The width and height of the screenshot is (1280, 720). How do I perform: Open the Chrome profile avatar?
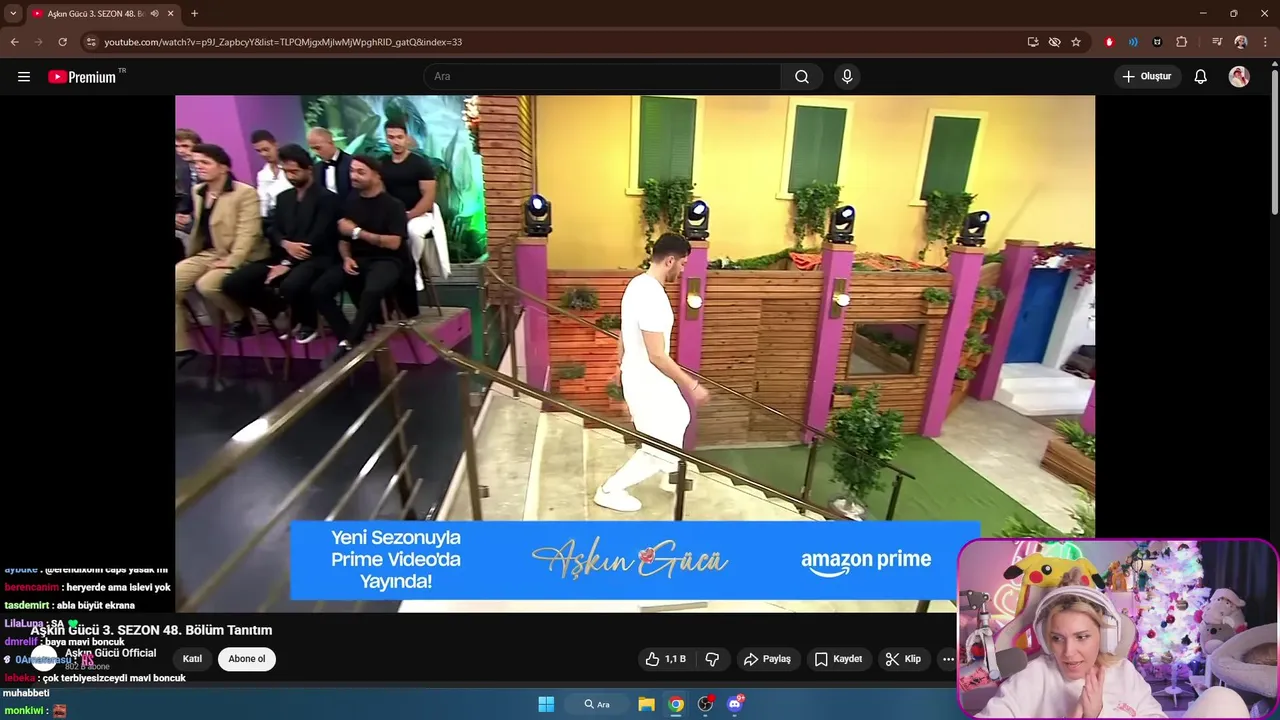click(1241, 42)
